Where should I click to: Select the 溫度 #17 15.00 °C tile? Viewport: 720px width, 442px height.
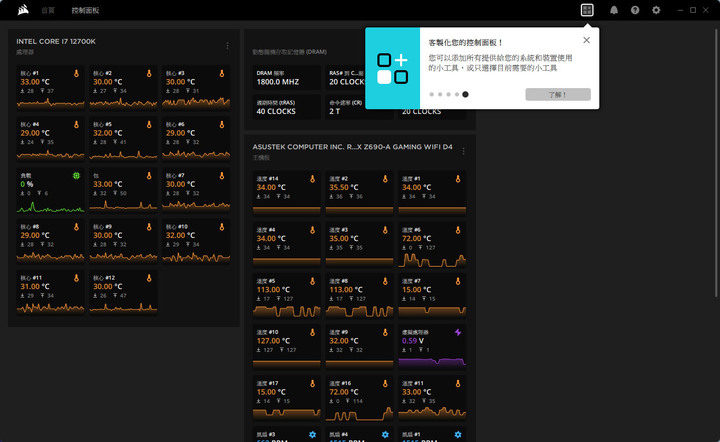[x=287, y=397]
